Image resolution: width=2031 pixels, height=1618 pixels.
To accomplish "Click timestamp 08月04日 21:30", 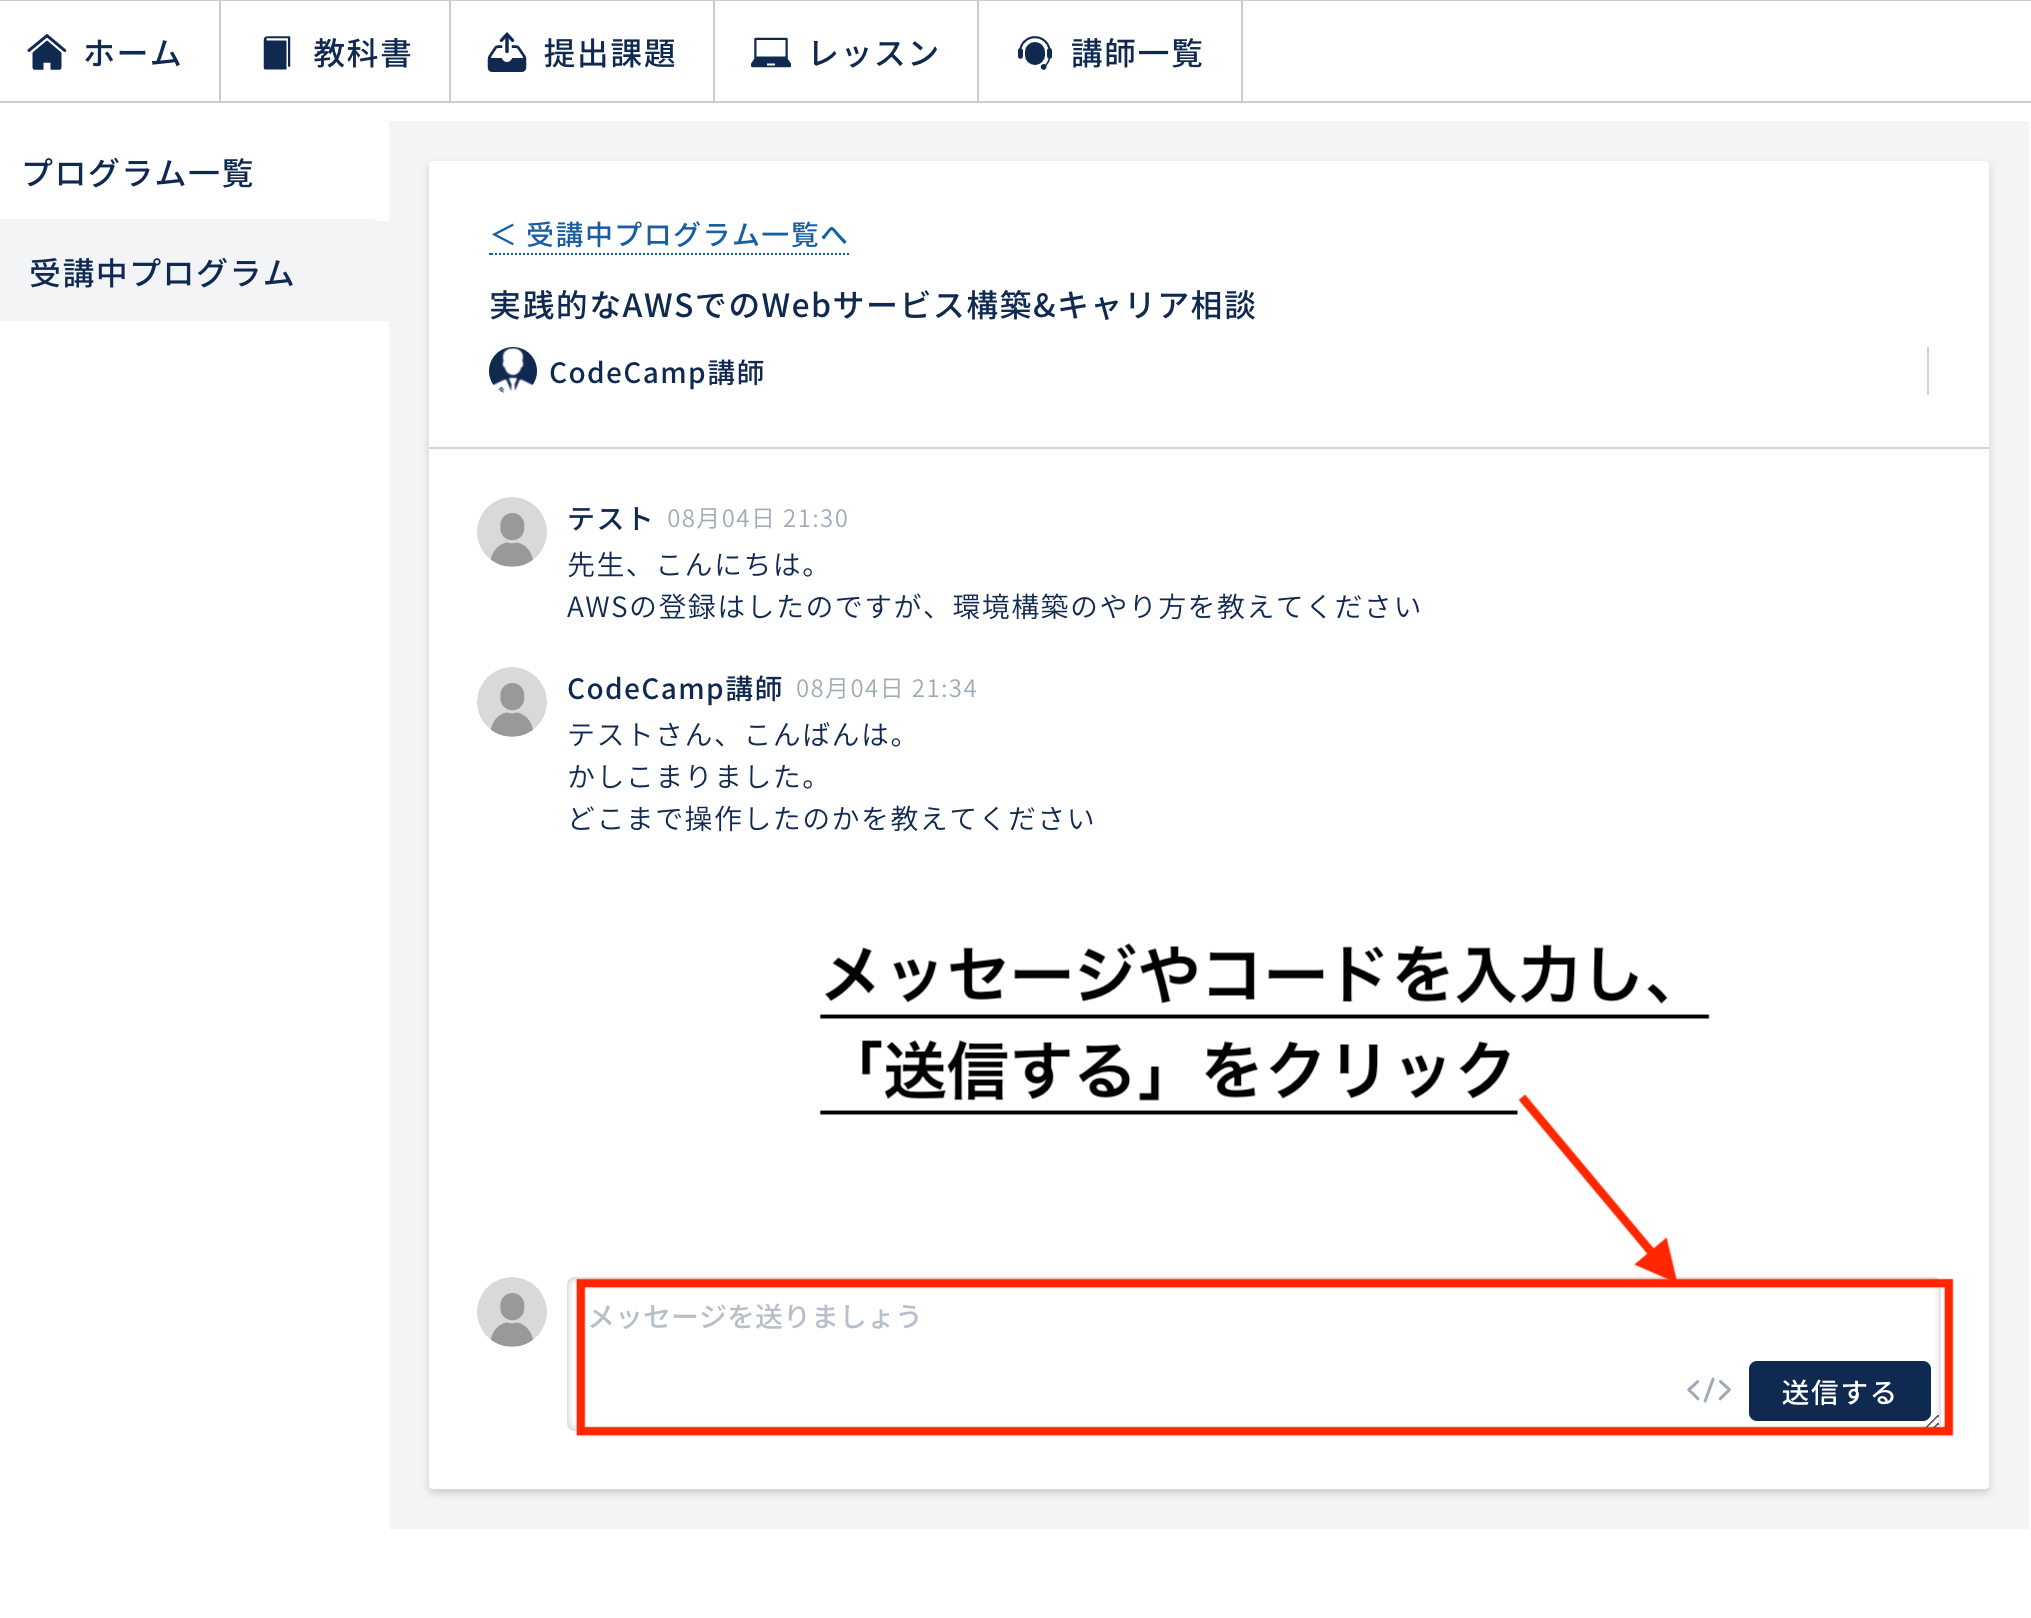I will tap(757, 519).
